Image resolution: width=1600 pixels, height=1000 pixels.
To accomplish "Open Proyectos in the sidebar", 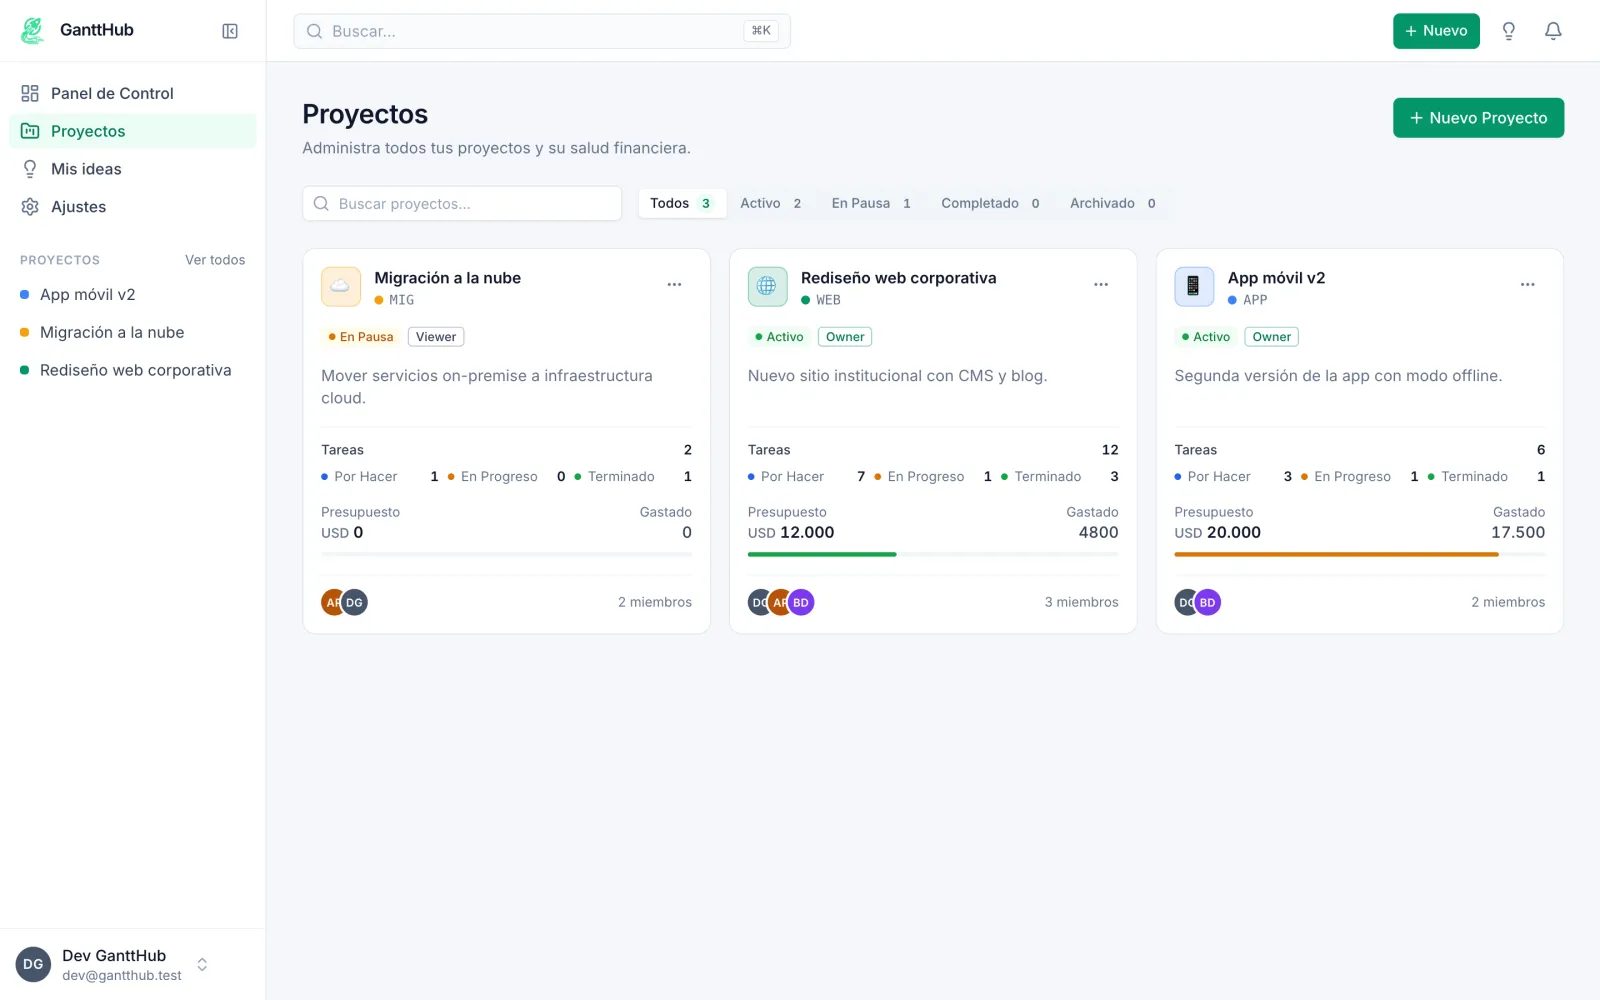I will (133, 131).
